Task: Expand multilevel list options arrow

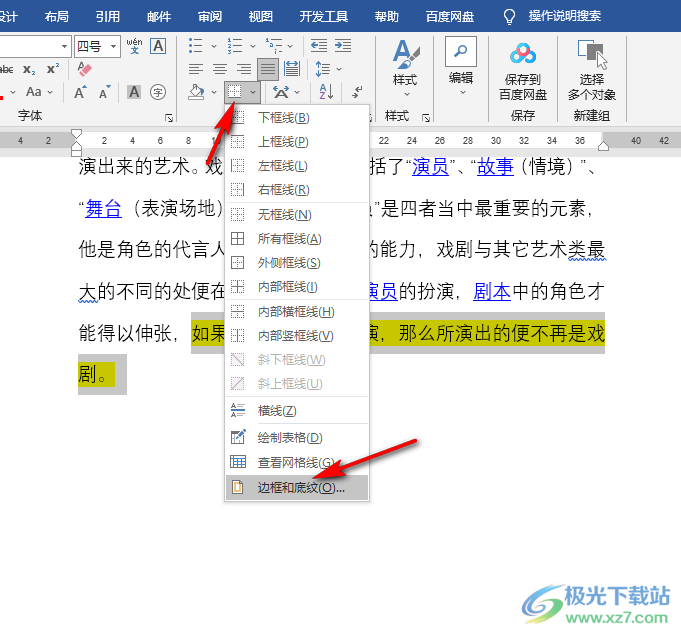Action: click(290, 46)
